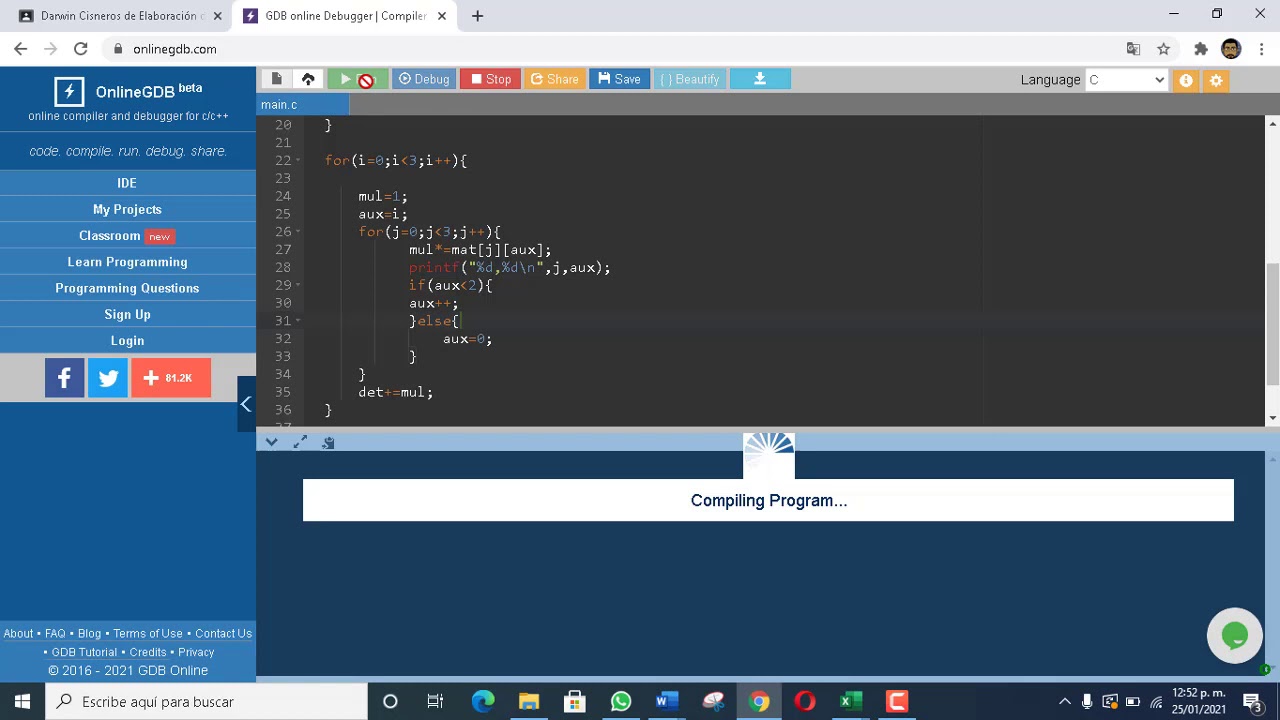This screenshot has width=1280, height=720.
Task: Open Word from the taskbar
Action: (667, 701)
